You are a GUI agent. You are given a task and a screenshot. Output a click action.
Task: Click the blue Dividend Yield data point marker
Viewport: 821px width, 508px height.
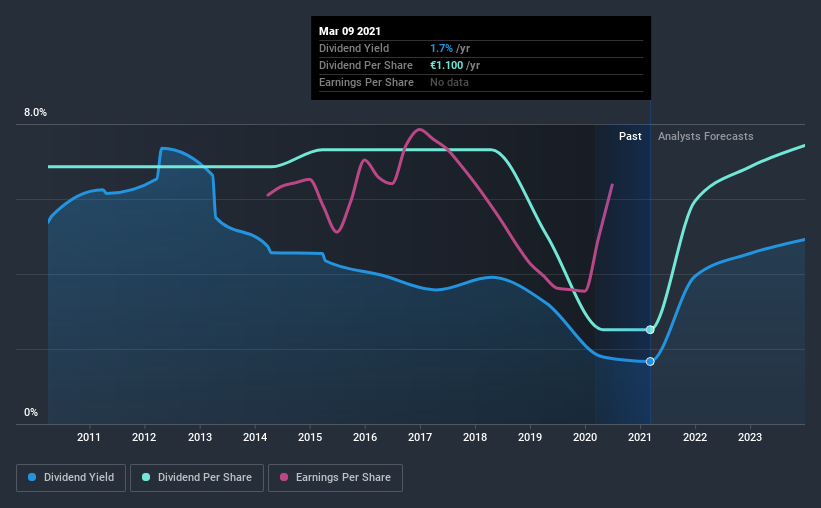click(x=650, y=361)
